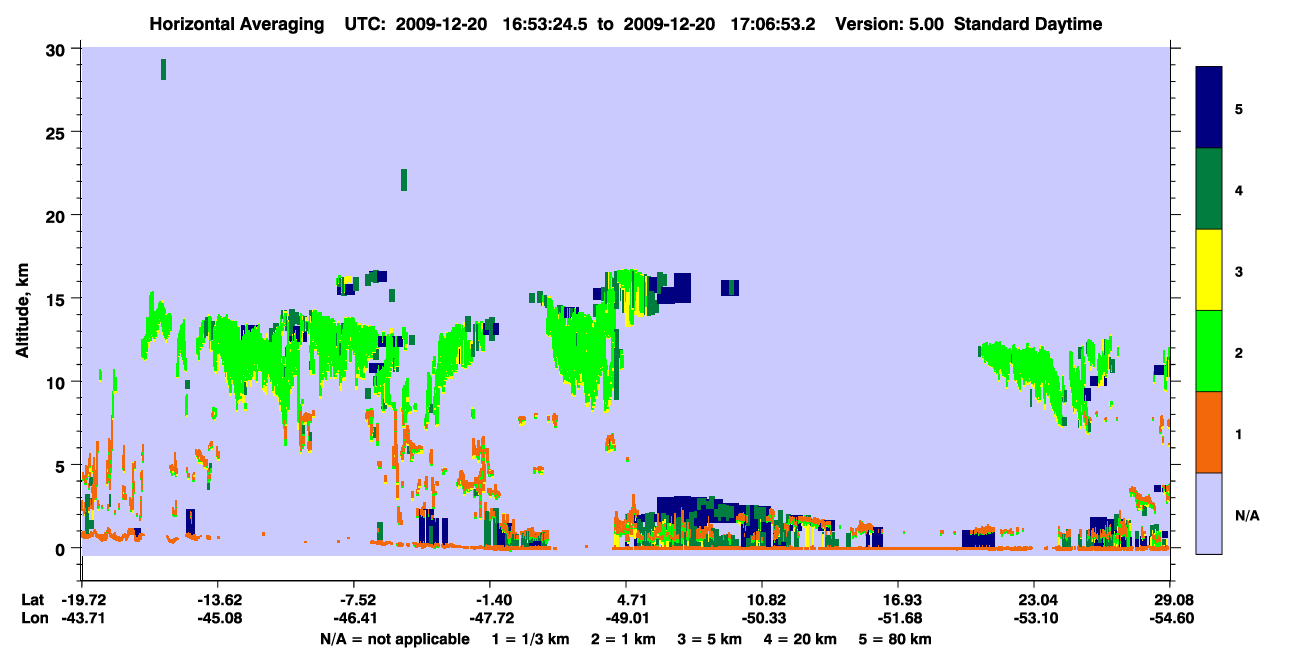Click longitude value -45.08
This screenshot has width=1300, height=667.
[217, 619]
